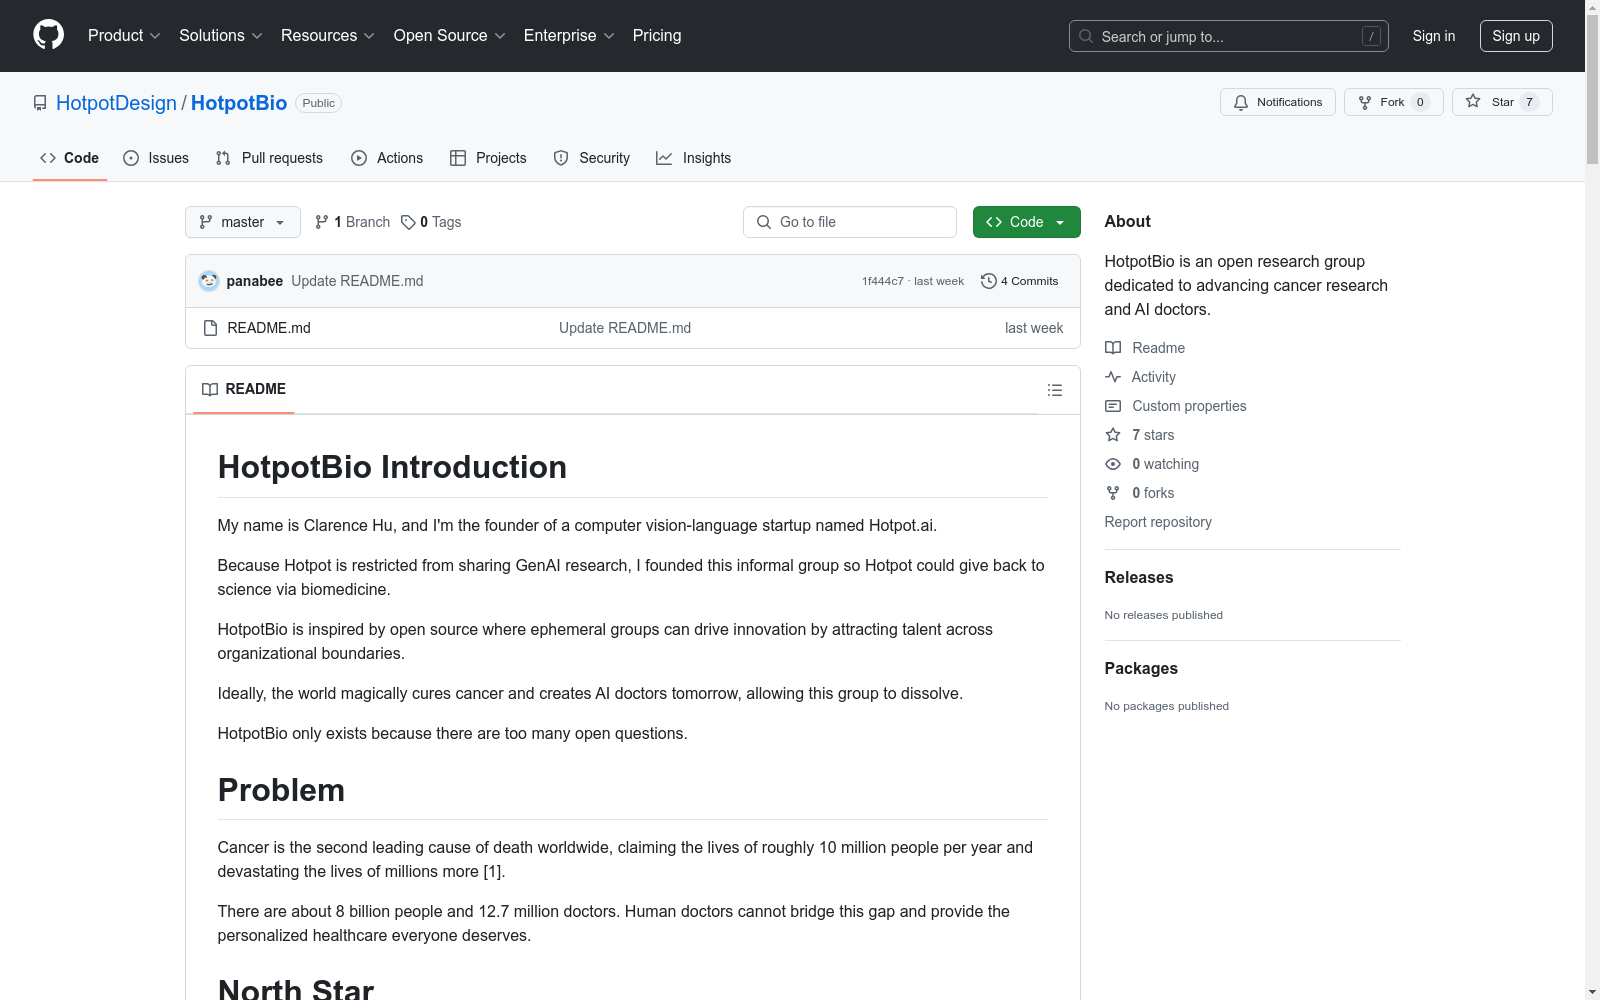Open the green Code dropdown button
The height and width of the screenshot is (1000, 1600).
[1026, 222]
